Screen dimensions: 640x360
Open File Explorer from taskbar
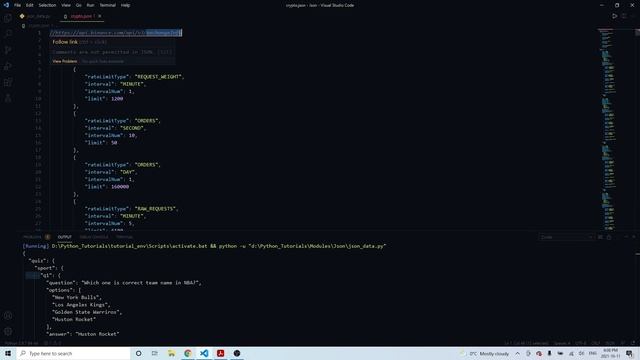[171, 353]
